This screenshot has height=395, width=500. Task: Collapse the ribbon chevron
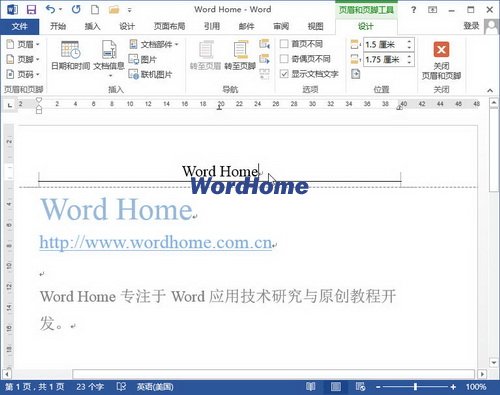pyautogui.click(x=490, y=90)
